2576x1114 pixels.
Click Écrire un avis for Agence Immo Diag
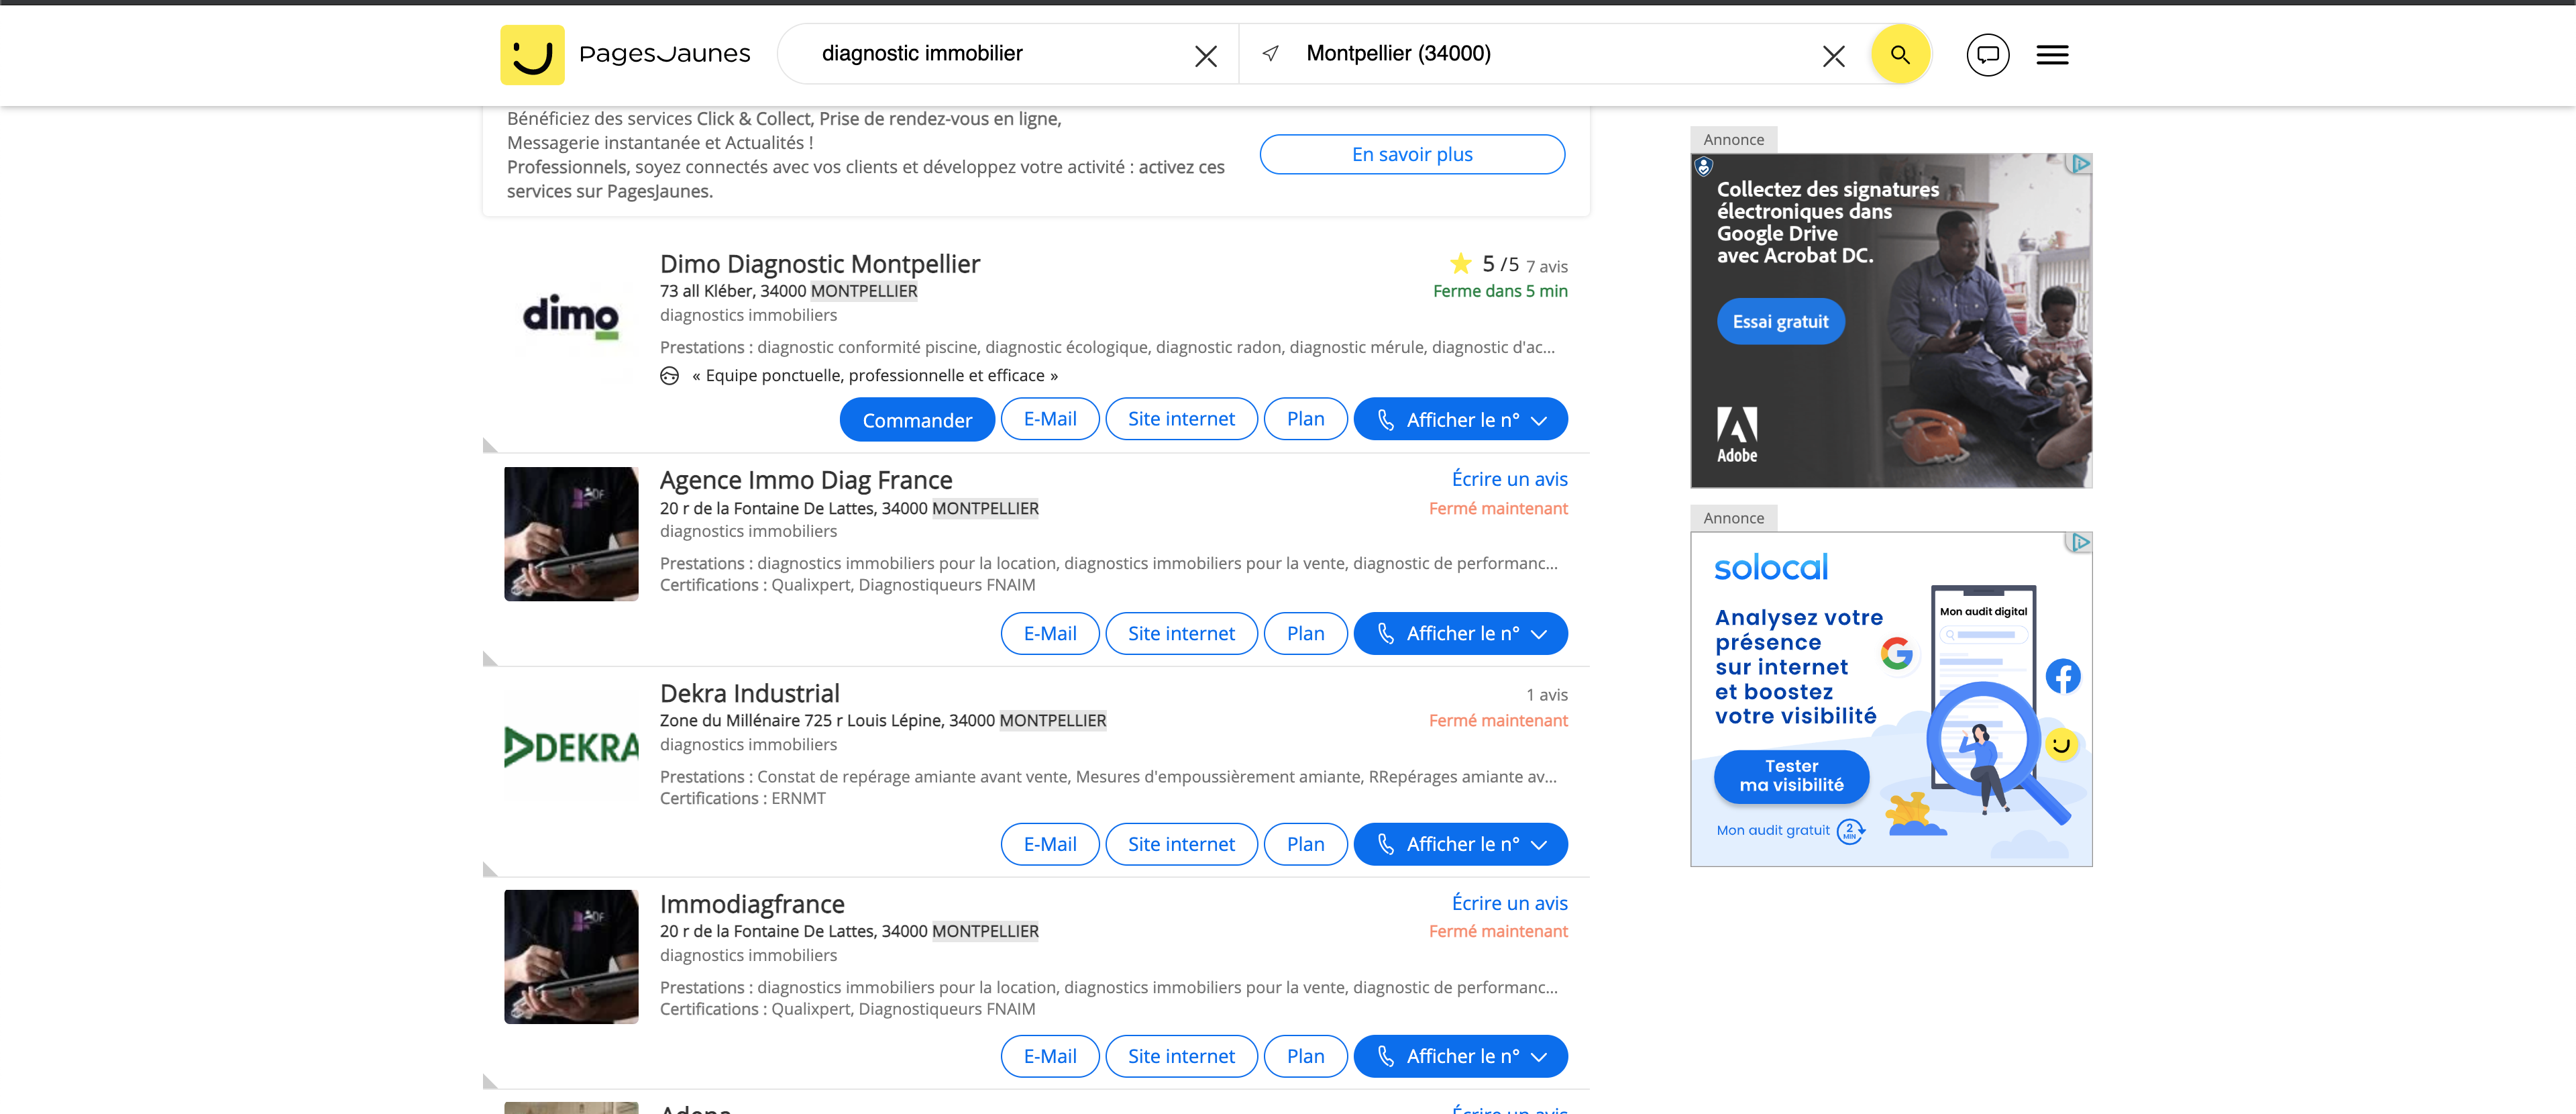pyautogui.click(x=1509, y=479)
